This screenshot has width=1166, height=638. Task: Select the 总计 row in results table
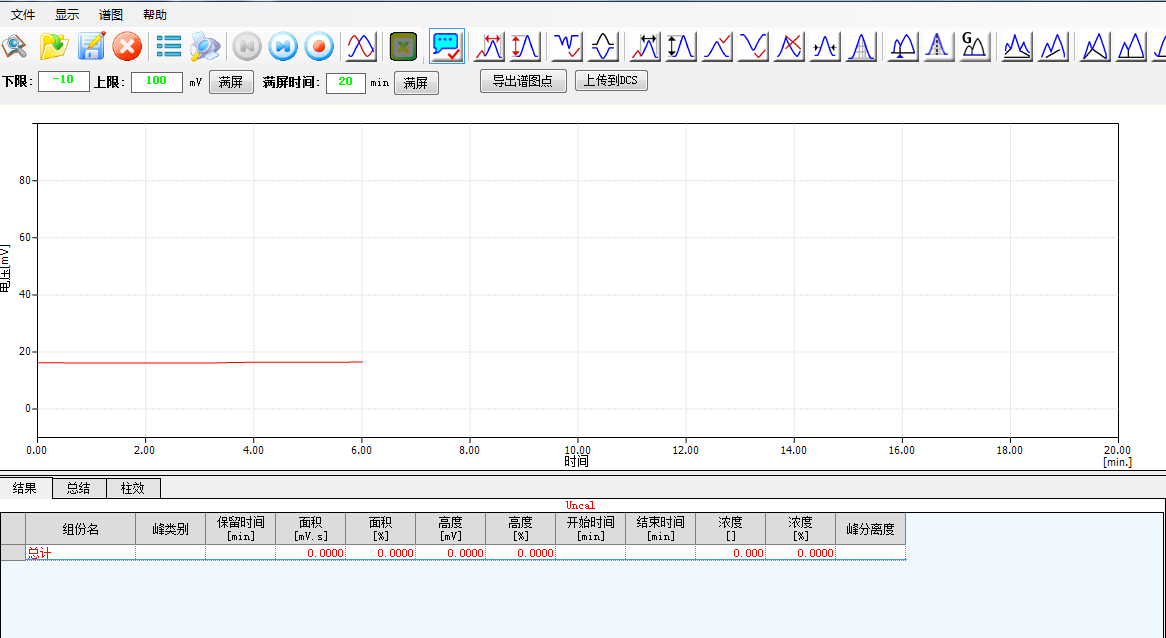point(454,552)
